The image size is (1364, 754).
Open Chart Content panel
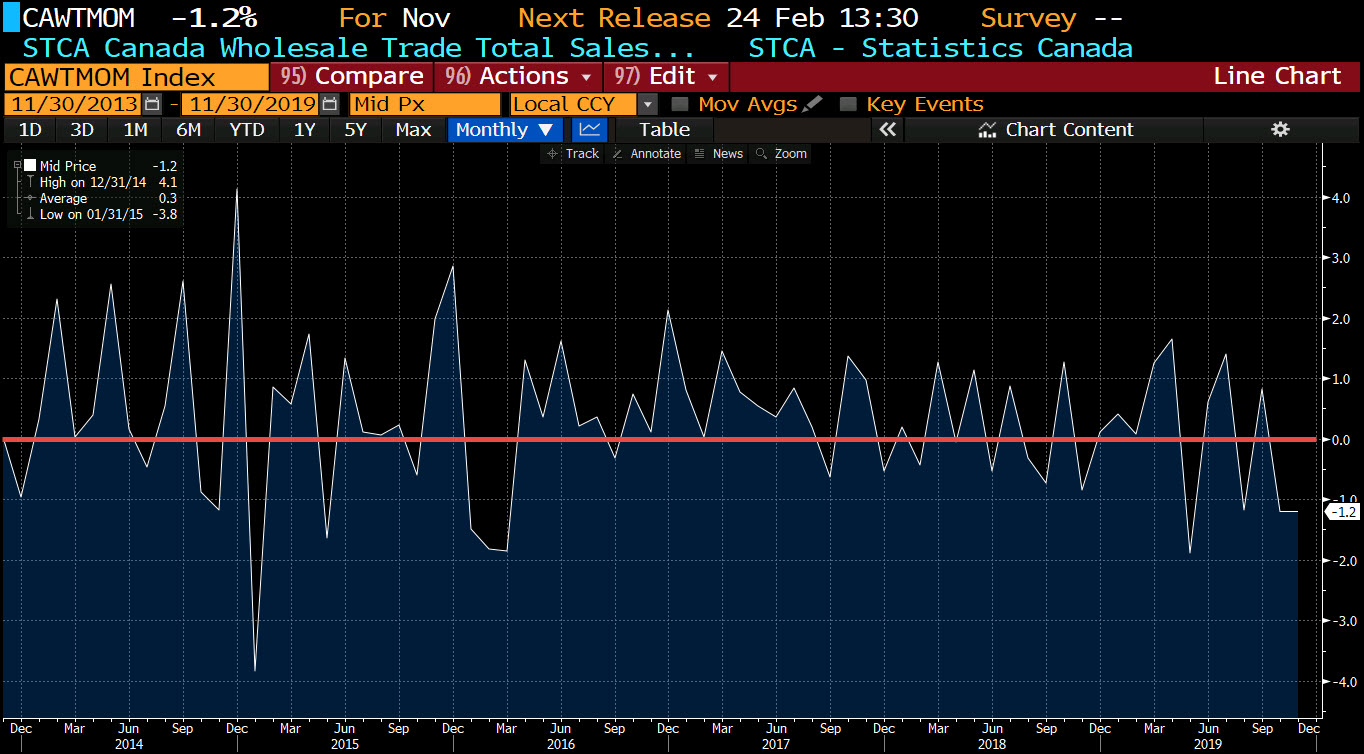(1056, 129)
